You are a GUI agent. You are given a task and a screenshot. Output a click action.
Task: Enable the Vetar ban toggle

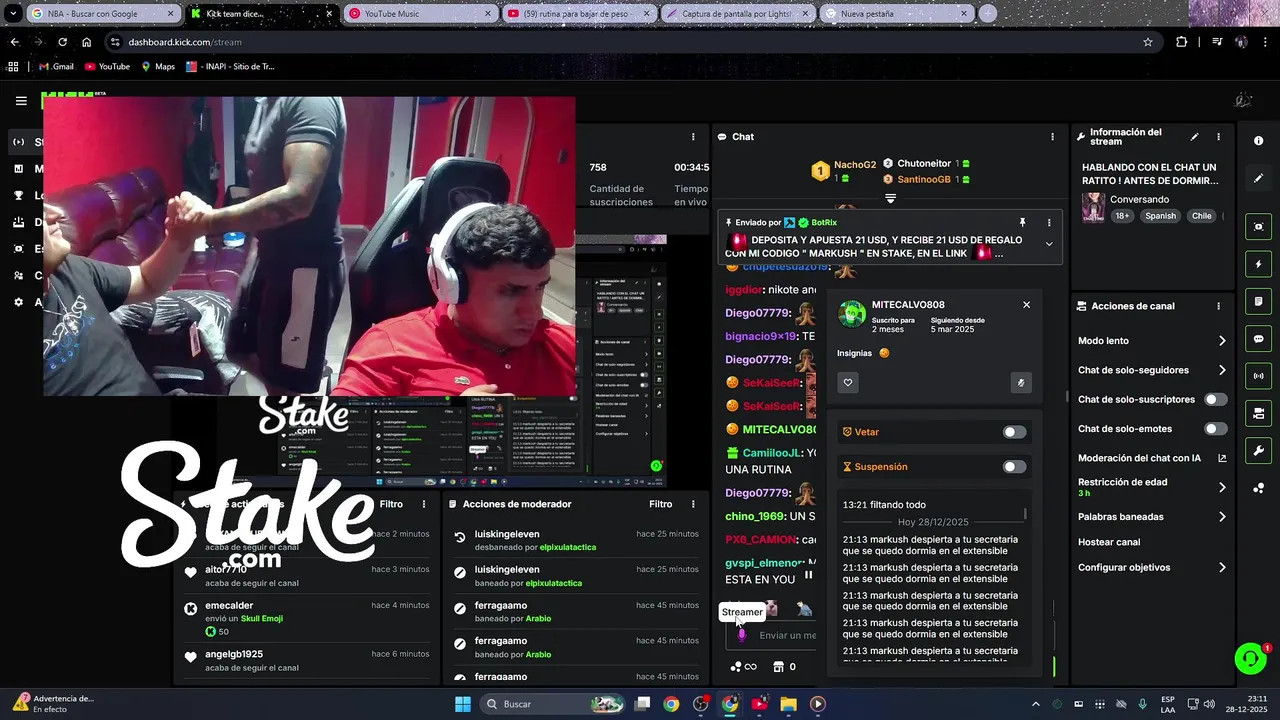1014,432
